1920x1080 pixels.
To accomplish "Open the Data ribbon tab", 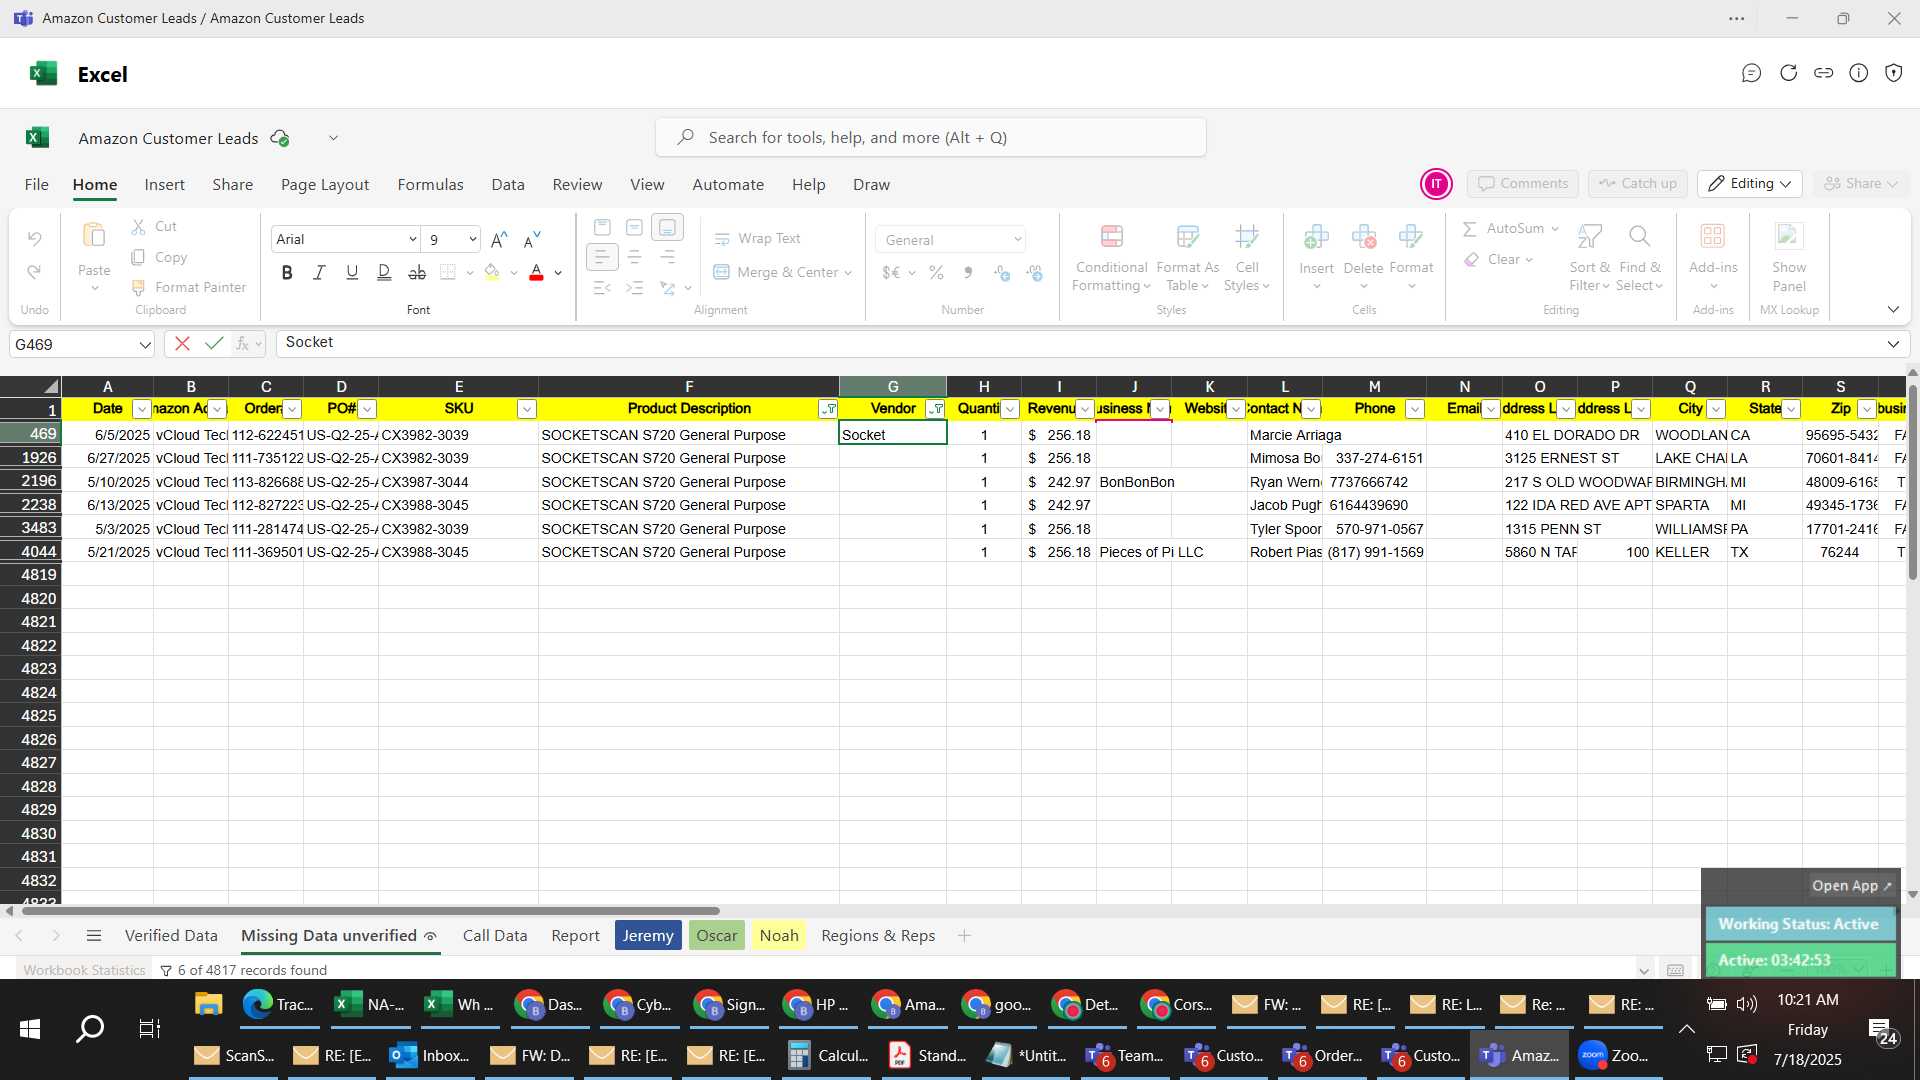I will tap(508, 185).
